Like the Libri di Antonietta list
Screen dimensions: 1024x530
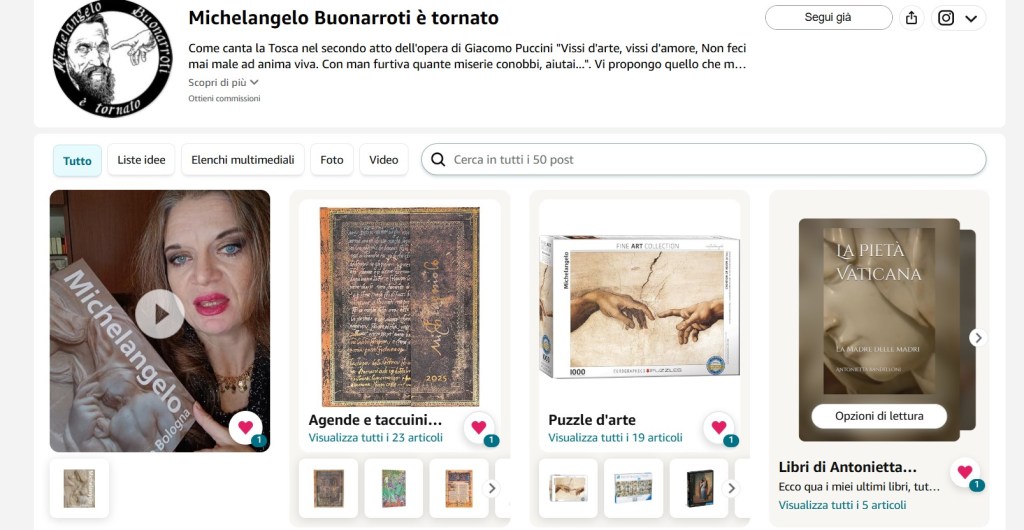click(x=965, y=472)
